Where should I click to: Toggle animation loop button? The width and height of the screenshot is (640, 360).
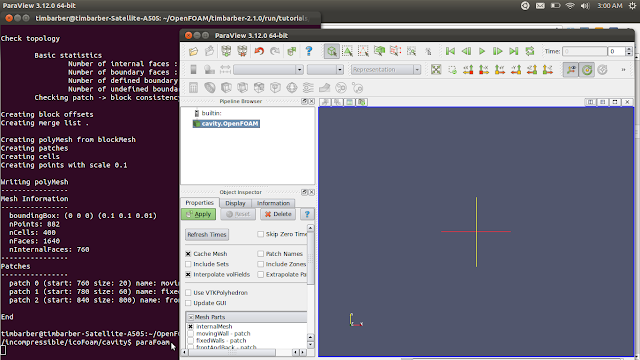(x=530, y=51)
